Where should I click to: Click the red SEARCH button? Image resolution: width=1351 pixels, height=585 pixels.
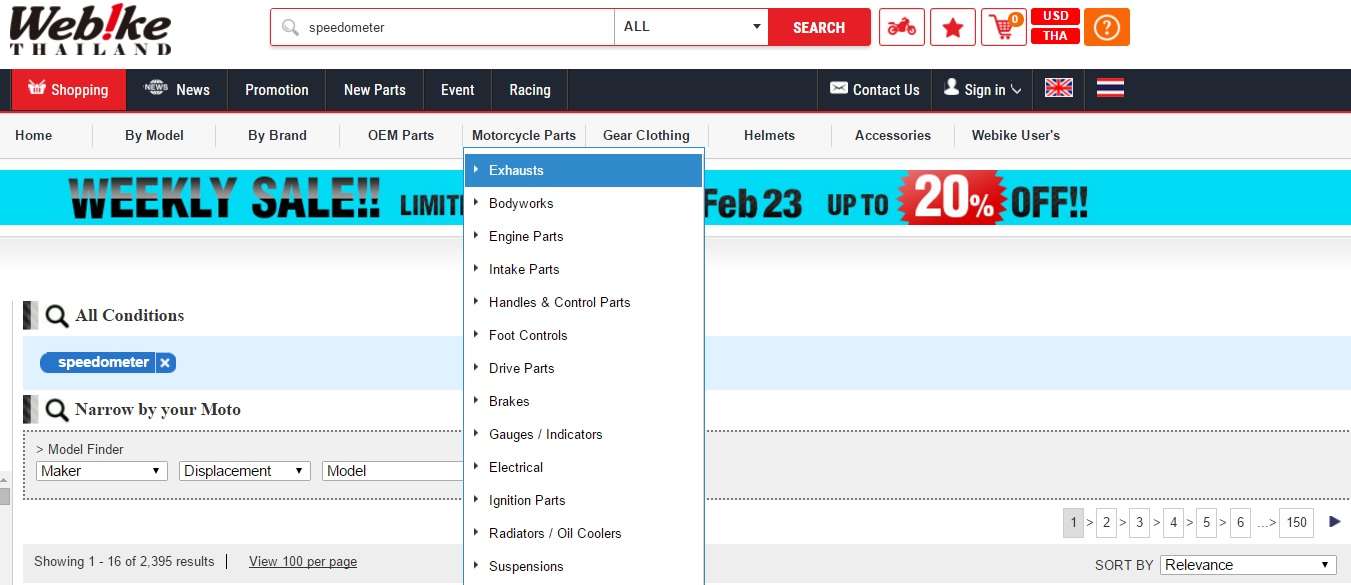pos(819,28)
